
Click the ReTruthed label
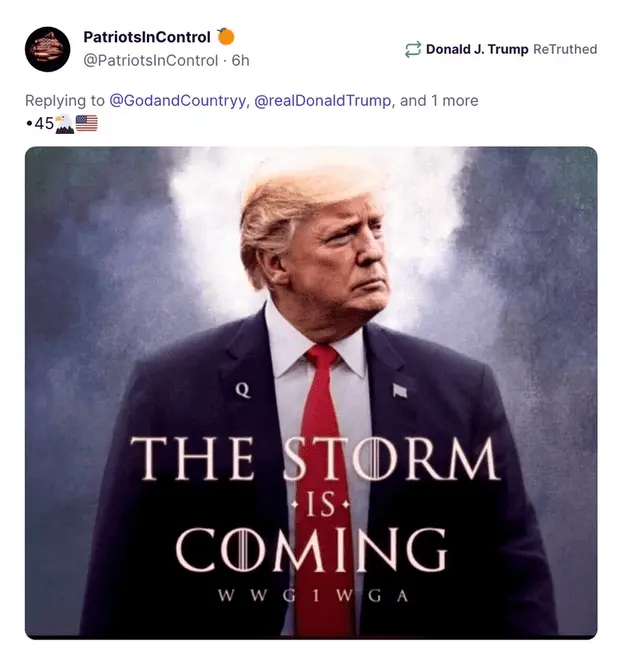tap(565, 49)
